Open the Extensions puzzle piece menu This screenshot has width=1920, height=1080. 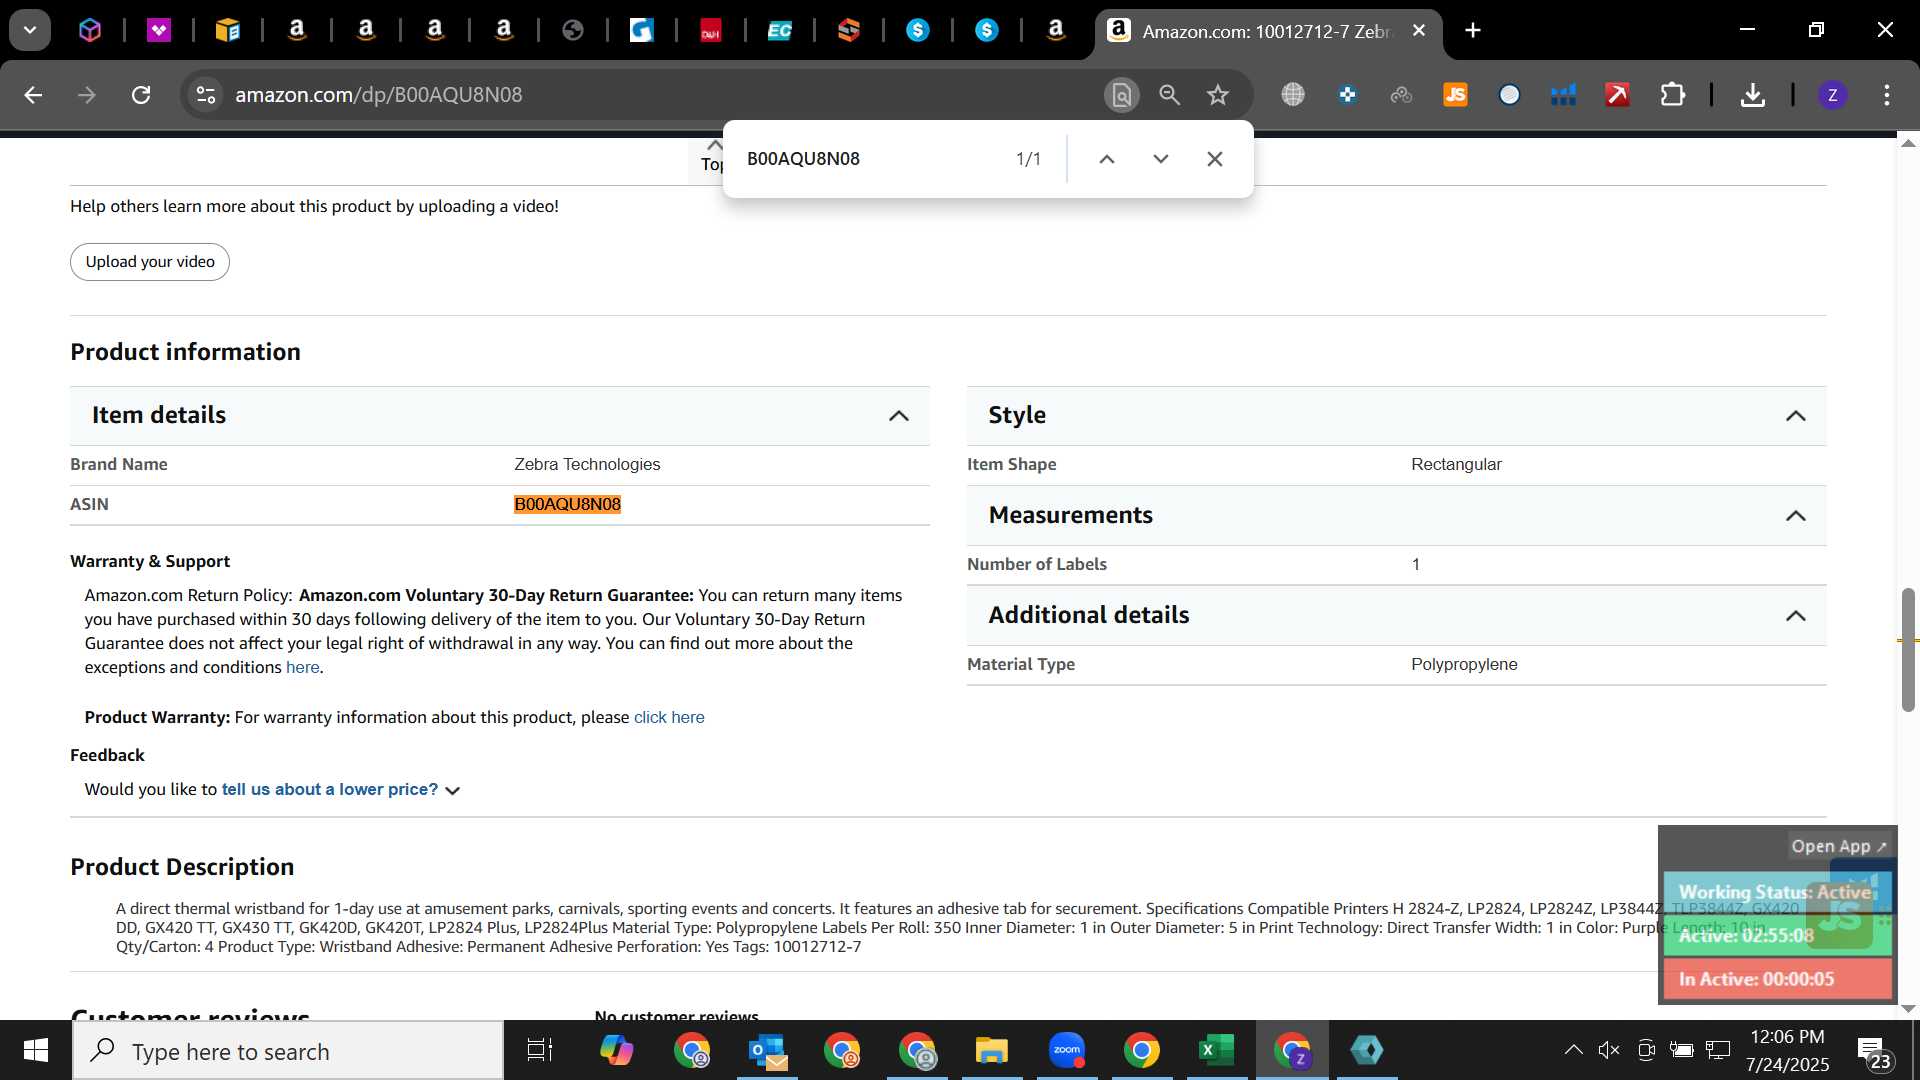(x=1672, y=95)
